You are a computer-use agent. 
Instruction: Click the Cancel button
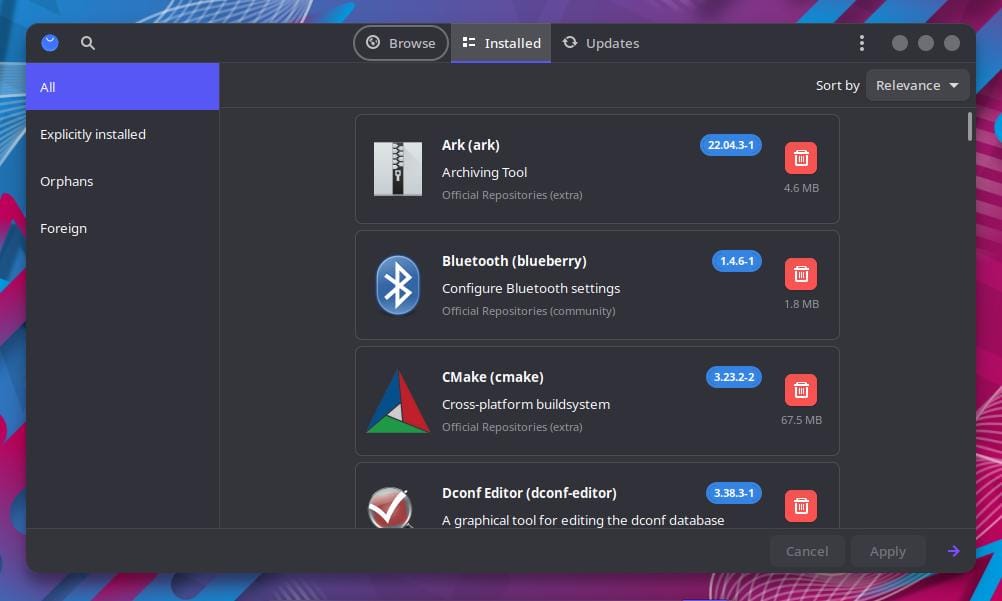(807, 551)
